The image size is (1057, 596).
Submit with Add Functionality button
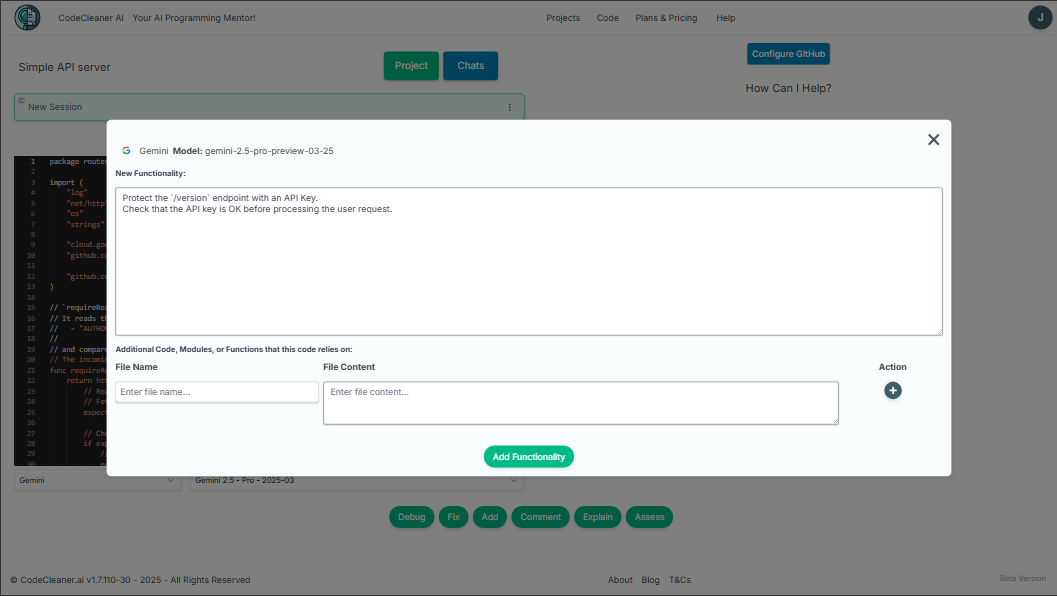pos(528,456)
